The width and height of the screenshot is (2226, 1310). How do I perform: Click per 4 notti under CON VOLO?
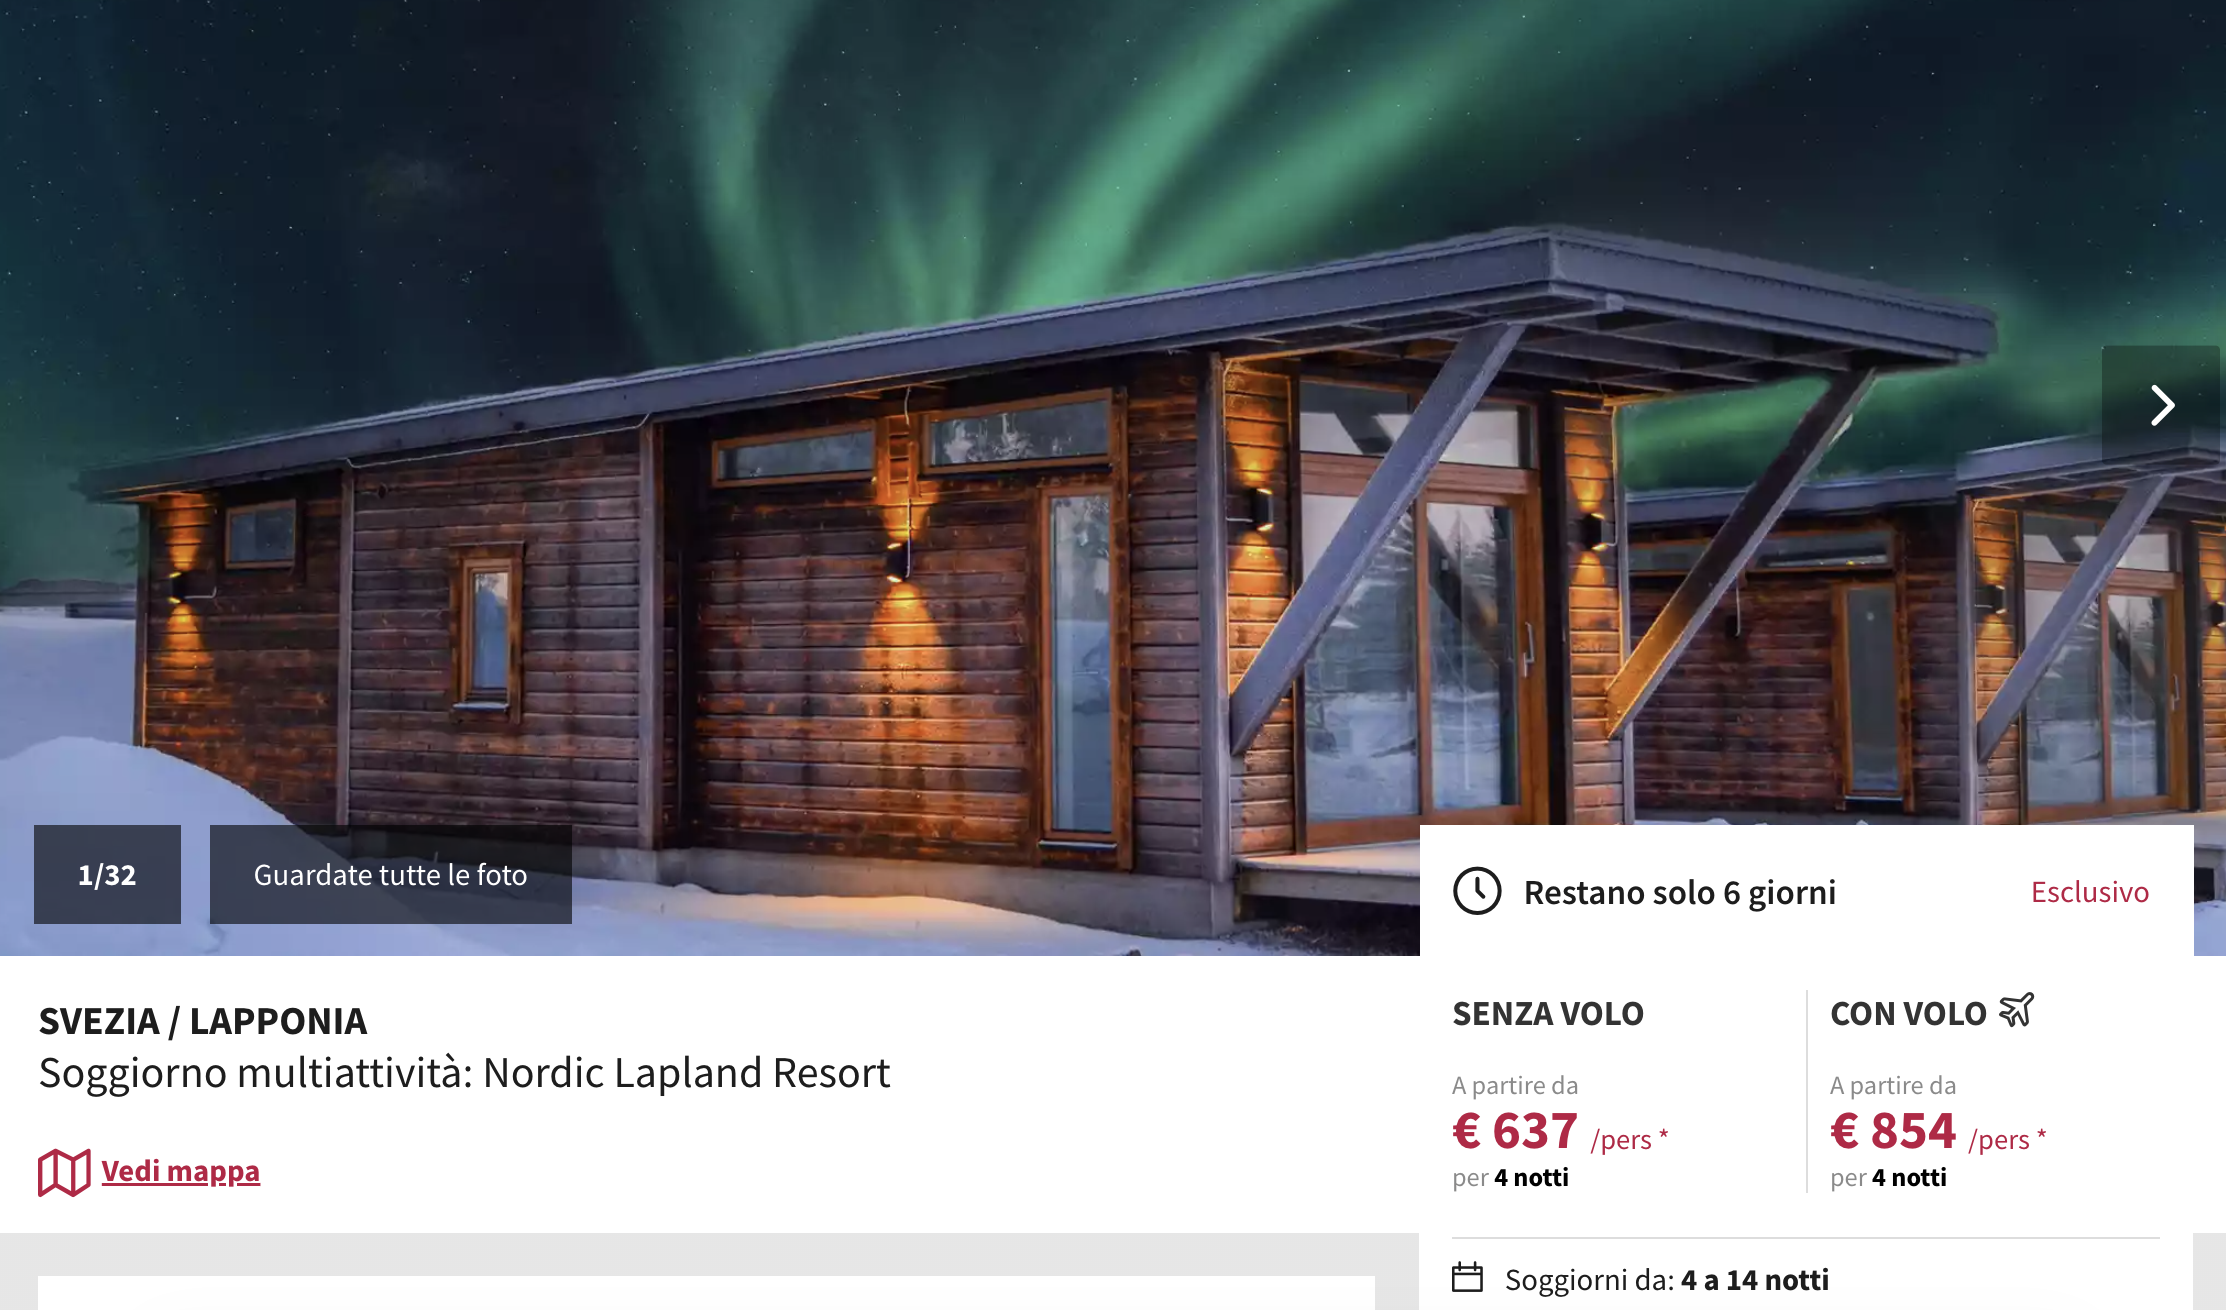[1888, 1178]
